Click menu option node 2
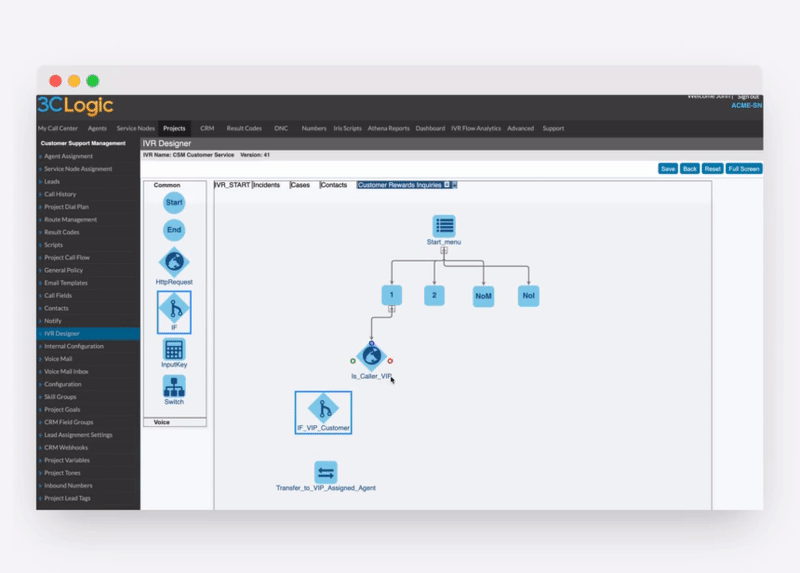800x573 pixels. click(434, 295)
